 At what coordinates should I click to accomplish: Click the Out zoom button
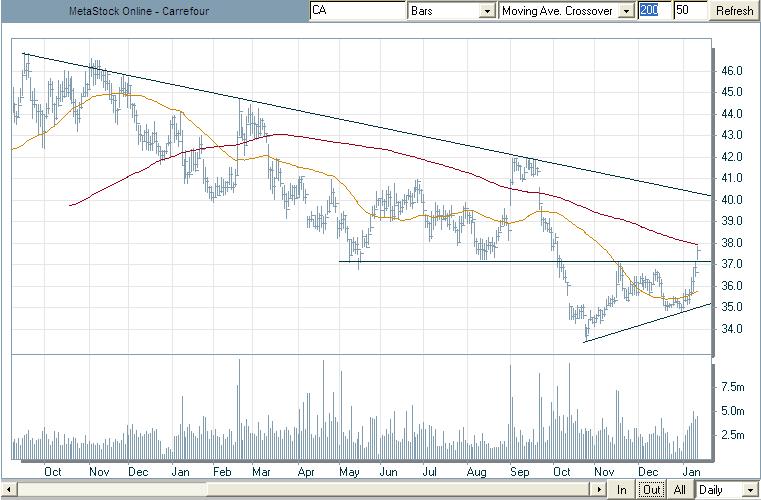[x=651, y=489]
